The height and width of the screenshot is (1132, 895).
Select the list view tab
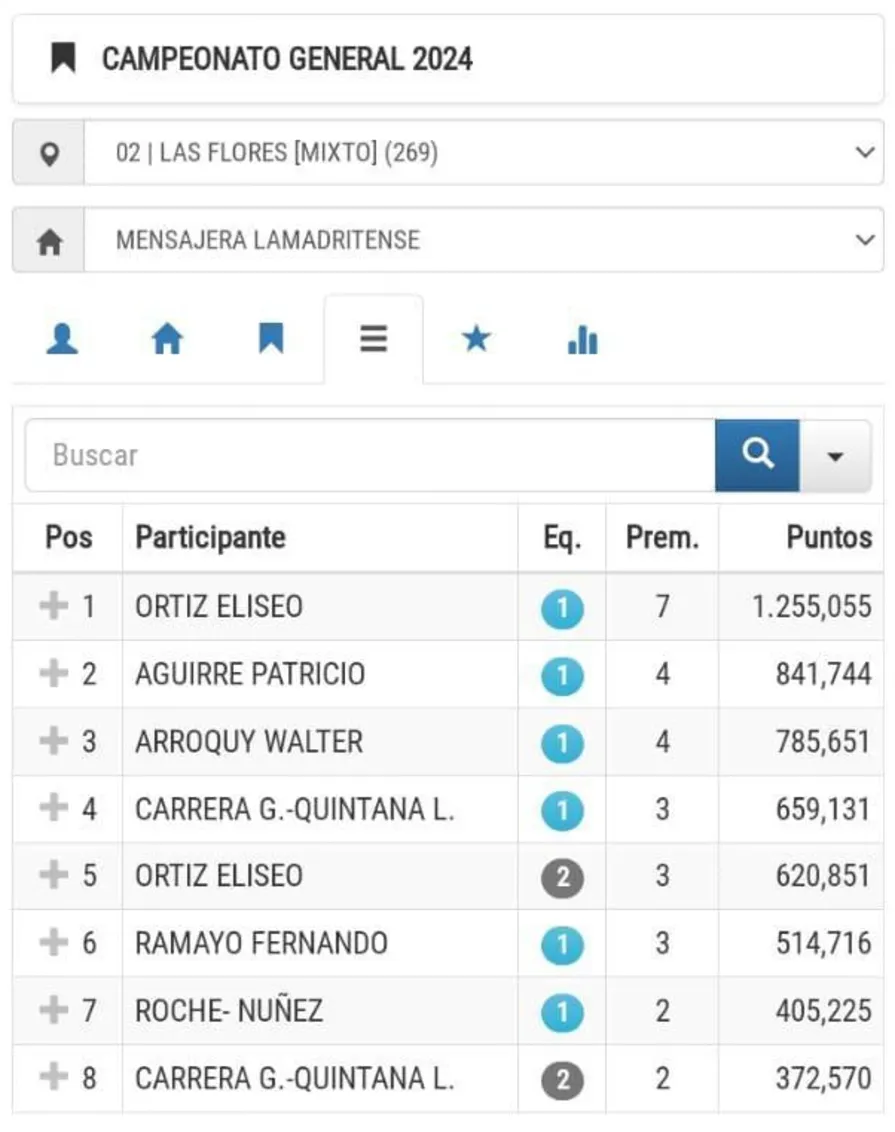tap(374, 340)
